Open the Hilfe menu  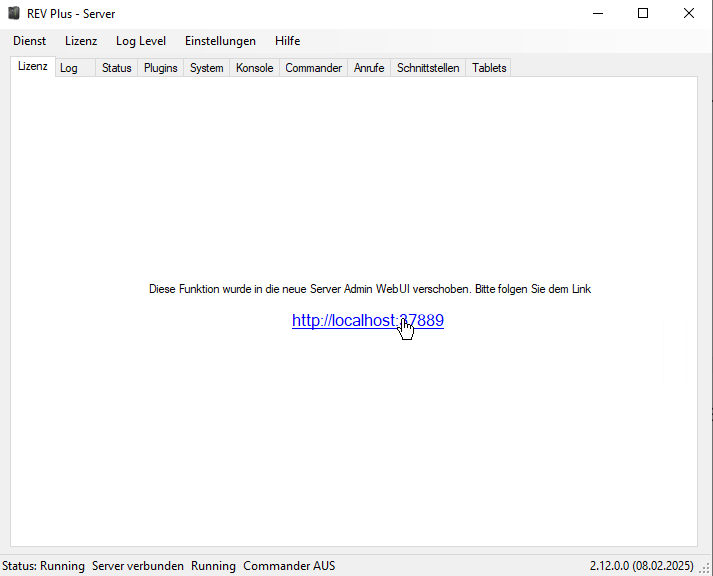coord(287,41)
